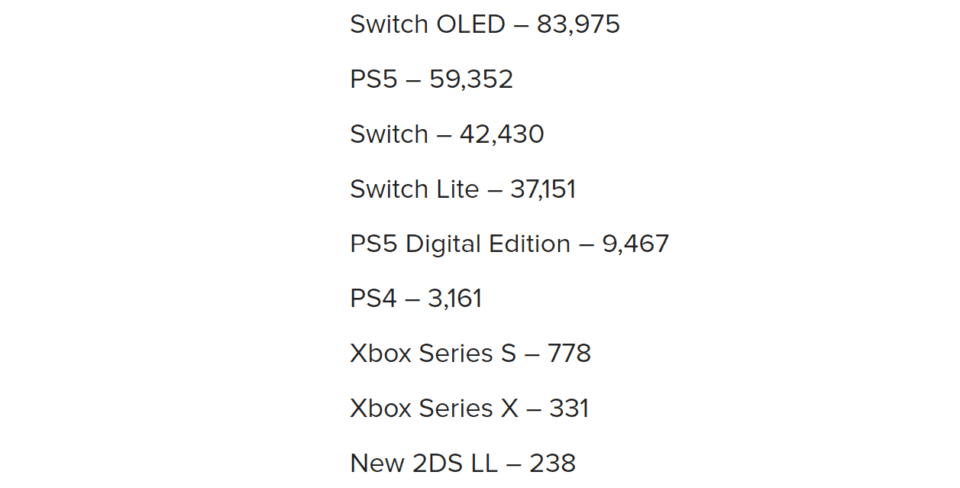Click the Switch Lite console name
Screen dimensions: 960x488
pos(414,189)
